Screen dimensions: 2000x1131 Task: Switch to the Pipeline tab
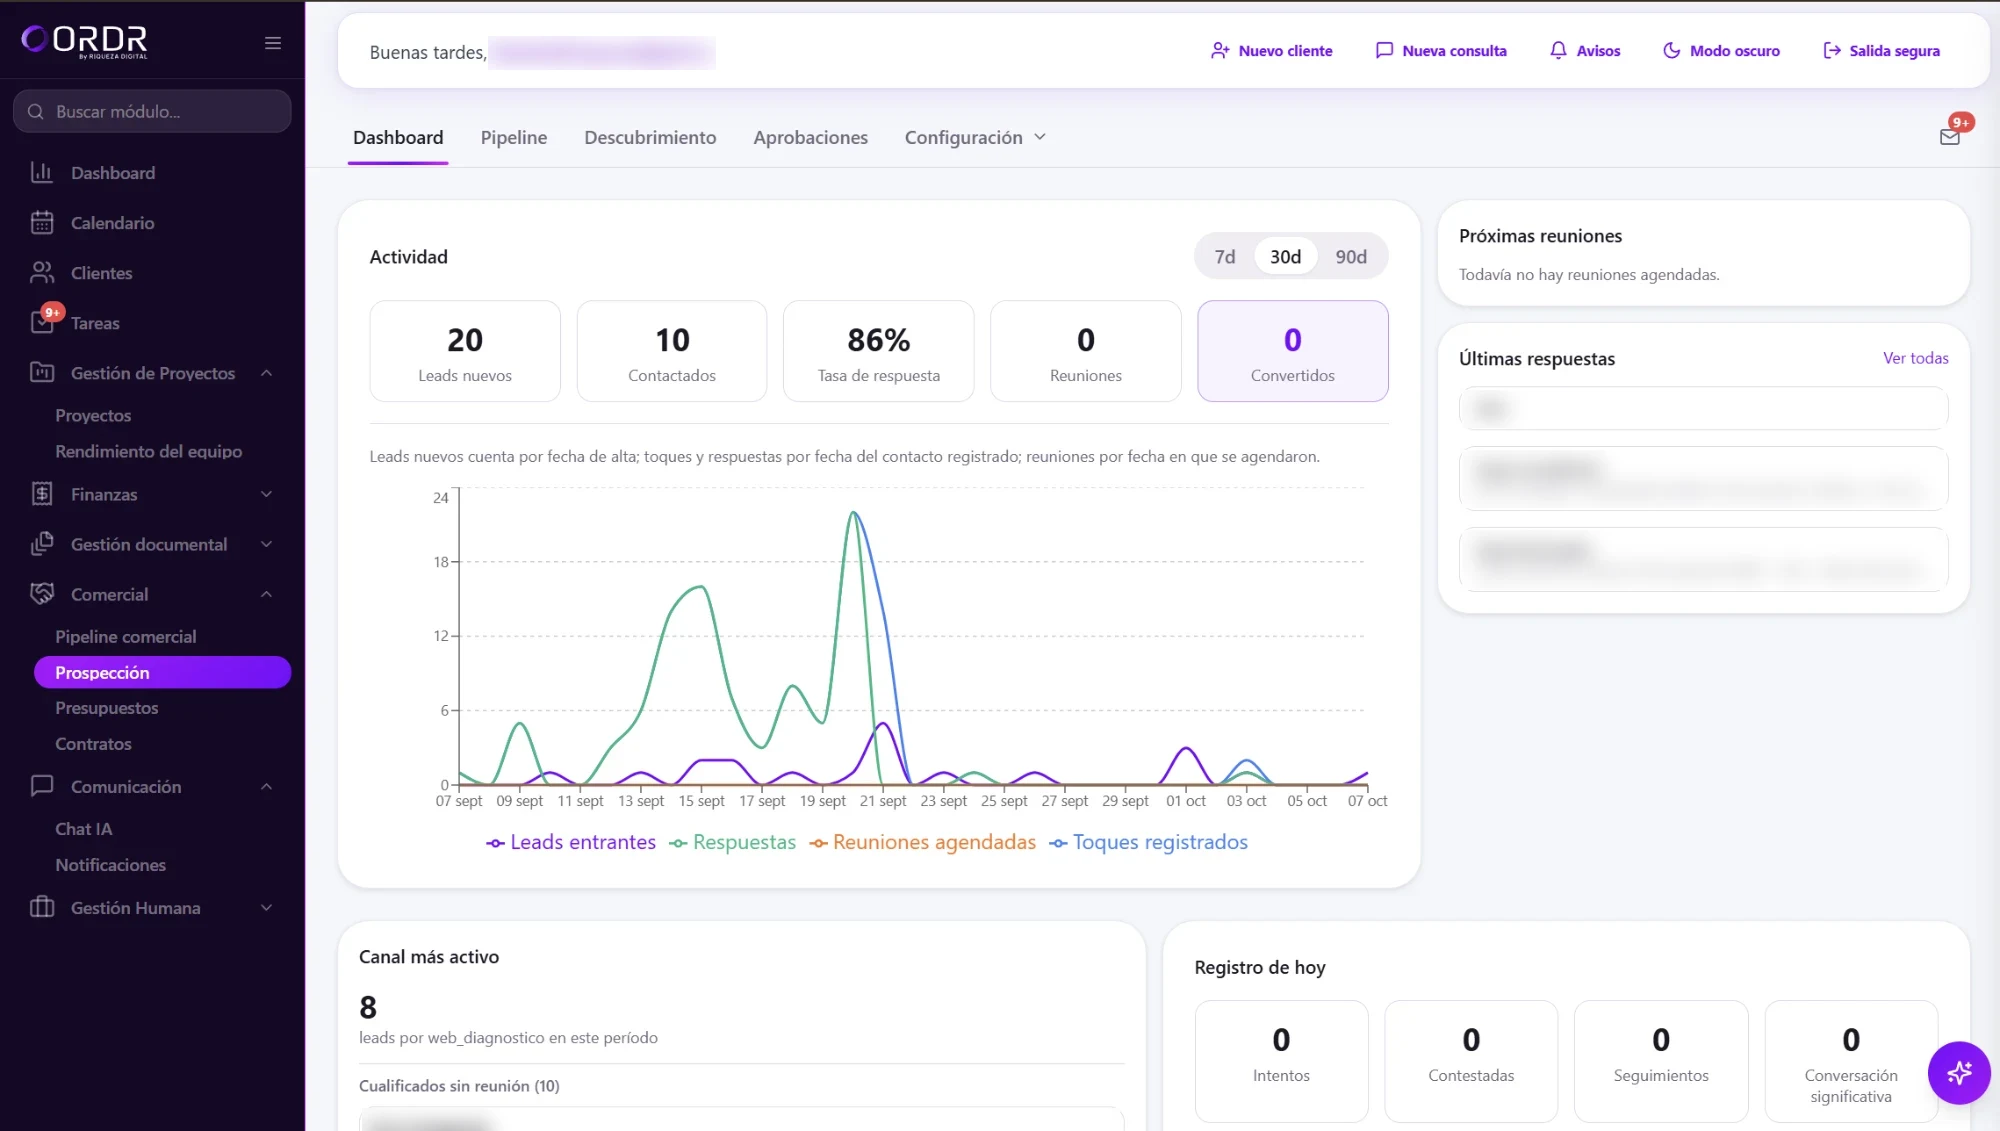(514, 138)
